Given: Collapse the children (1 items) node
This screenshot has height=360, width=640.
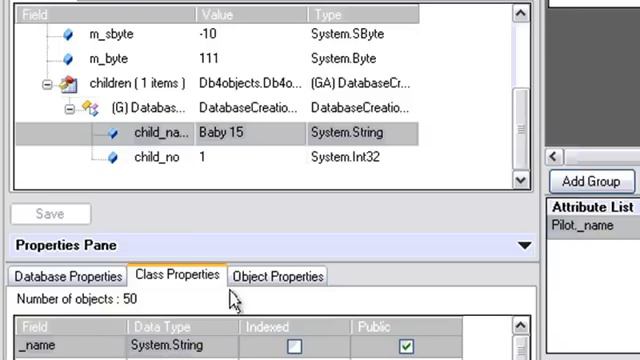Looking at the screenshot, I should click(x=47, y=84).
